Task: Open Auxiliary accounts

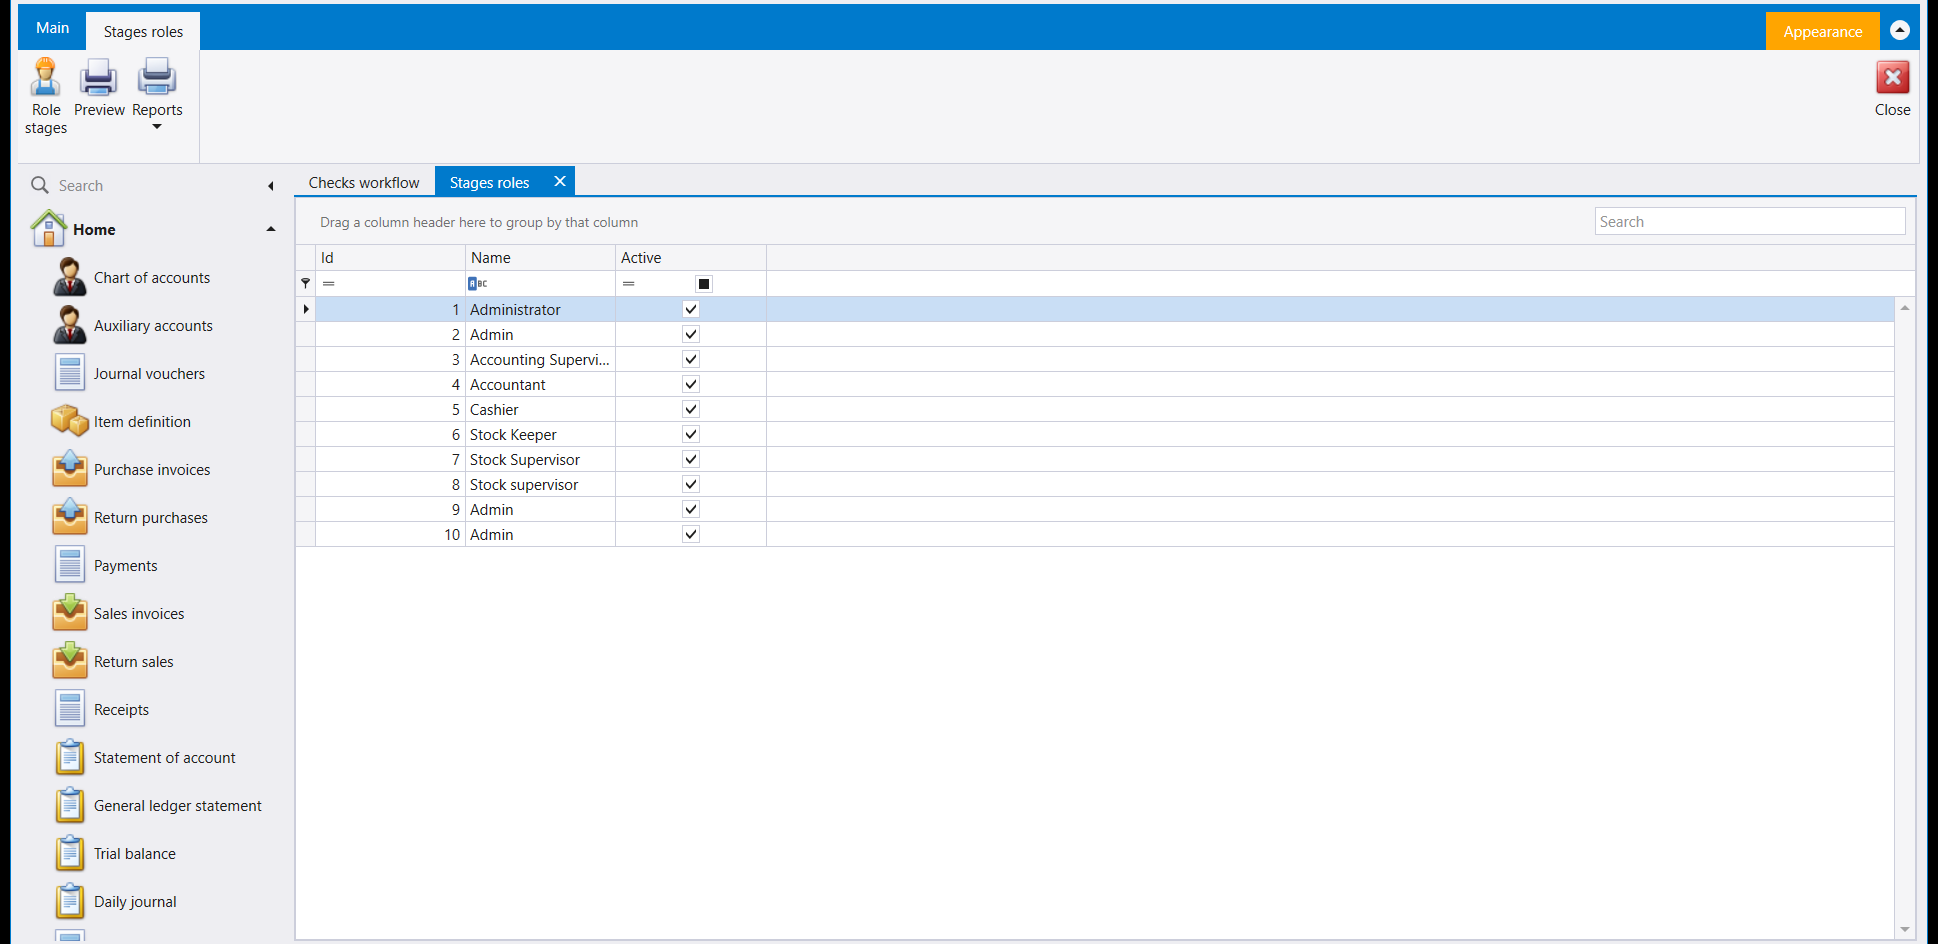Action: (x=153, y=326)
